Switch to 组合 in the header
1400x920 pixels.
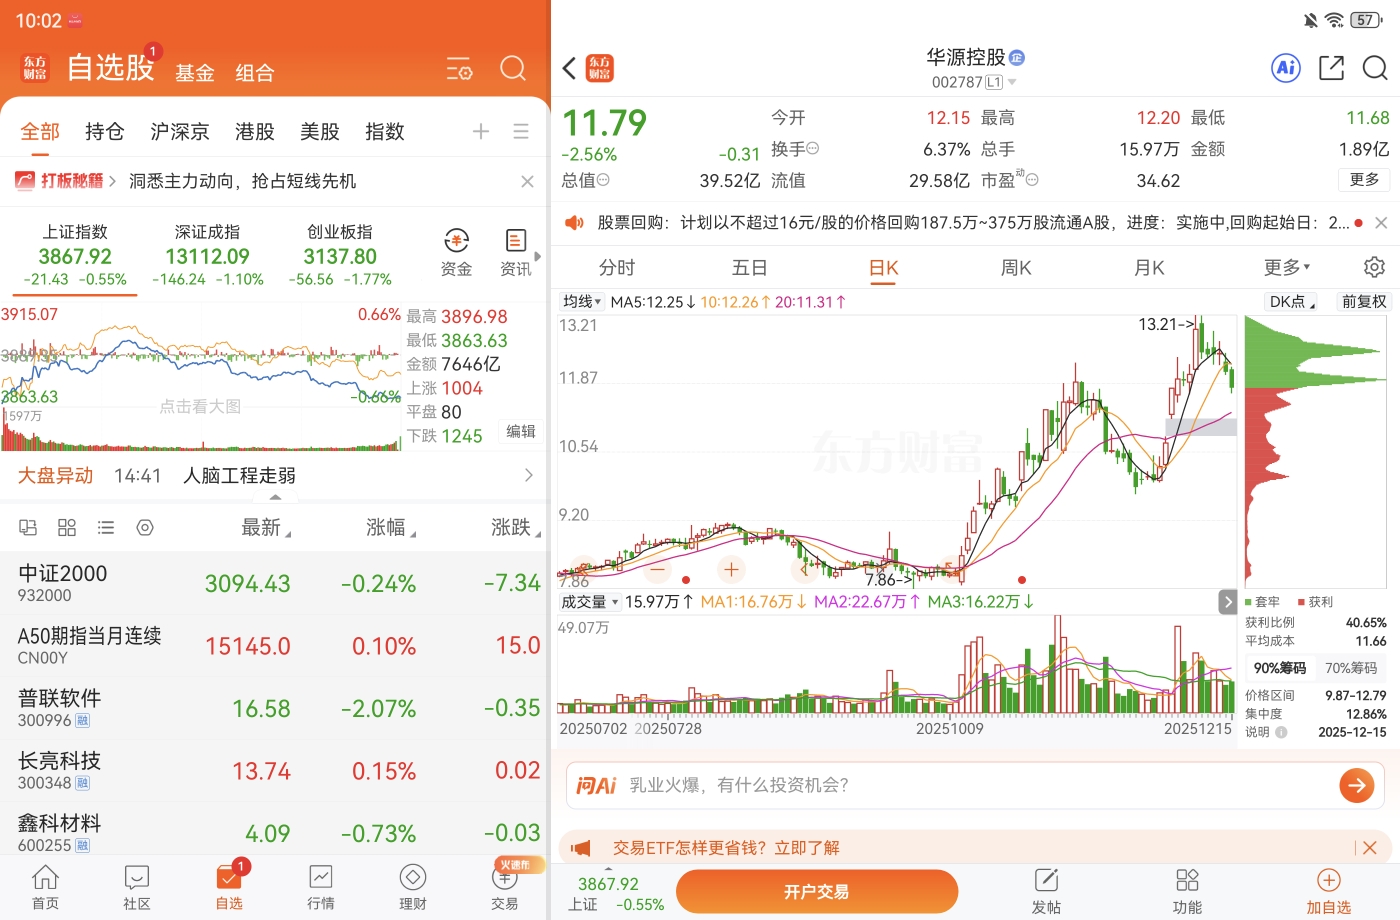point(255,73)
